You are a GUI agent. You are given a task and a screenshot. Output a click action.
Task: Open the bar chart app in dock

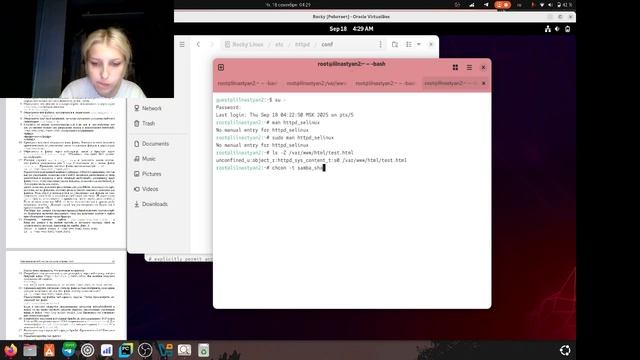[107, 350]
